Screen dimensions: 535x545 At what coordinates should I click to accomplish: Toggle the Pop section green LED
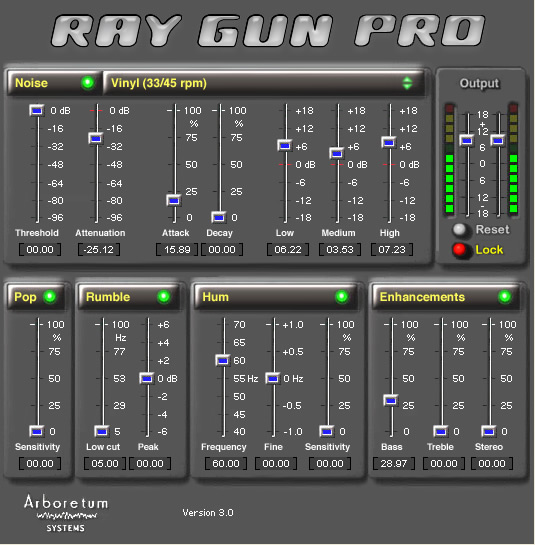point(50,296)
